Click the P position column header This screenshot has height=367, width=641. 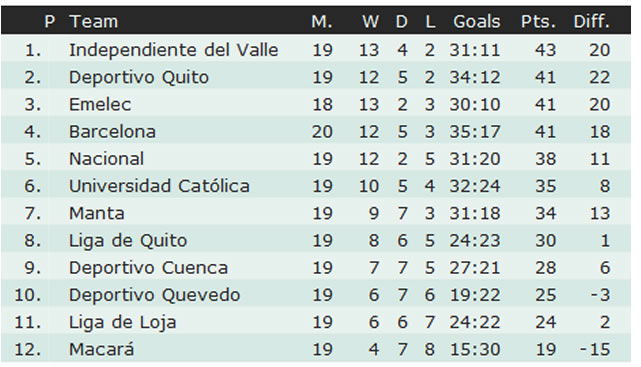click(49, 21)
